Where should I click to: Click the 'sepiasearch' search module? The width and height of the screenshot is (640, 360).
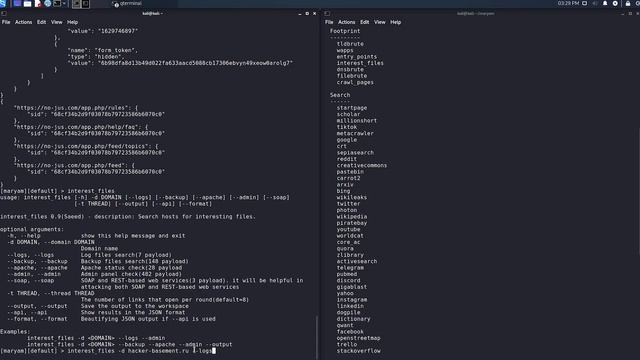[x=355, y=153]
